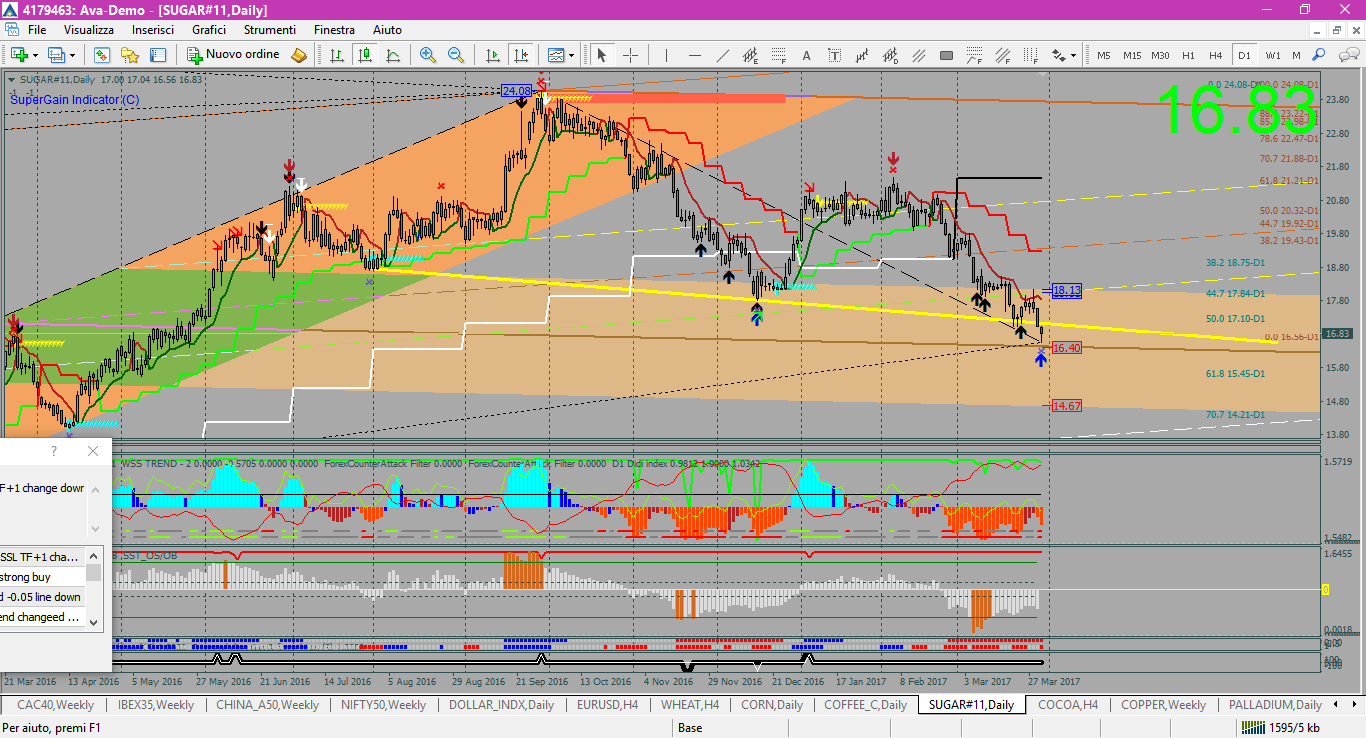Screen dimensions: 1366x738
Task: Switch timeframe to H1
Action: (x=1188, y=55)
